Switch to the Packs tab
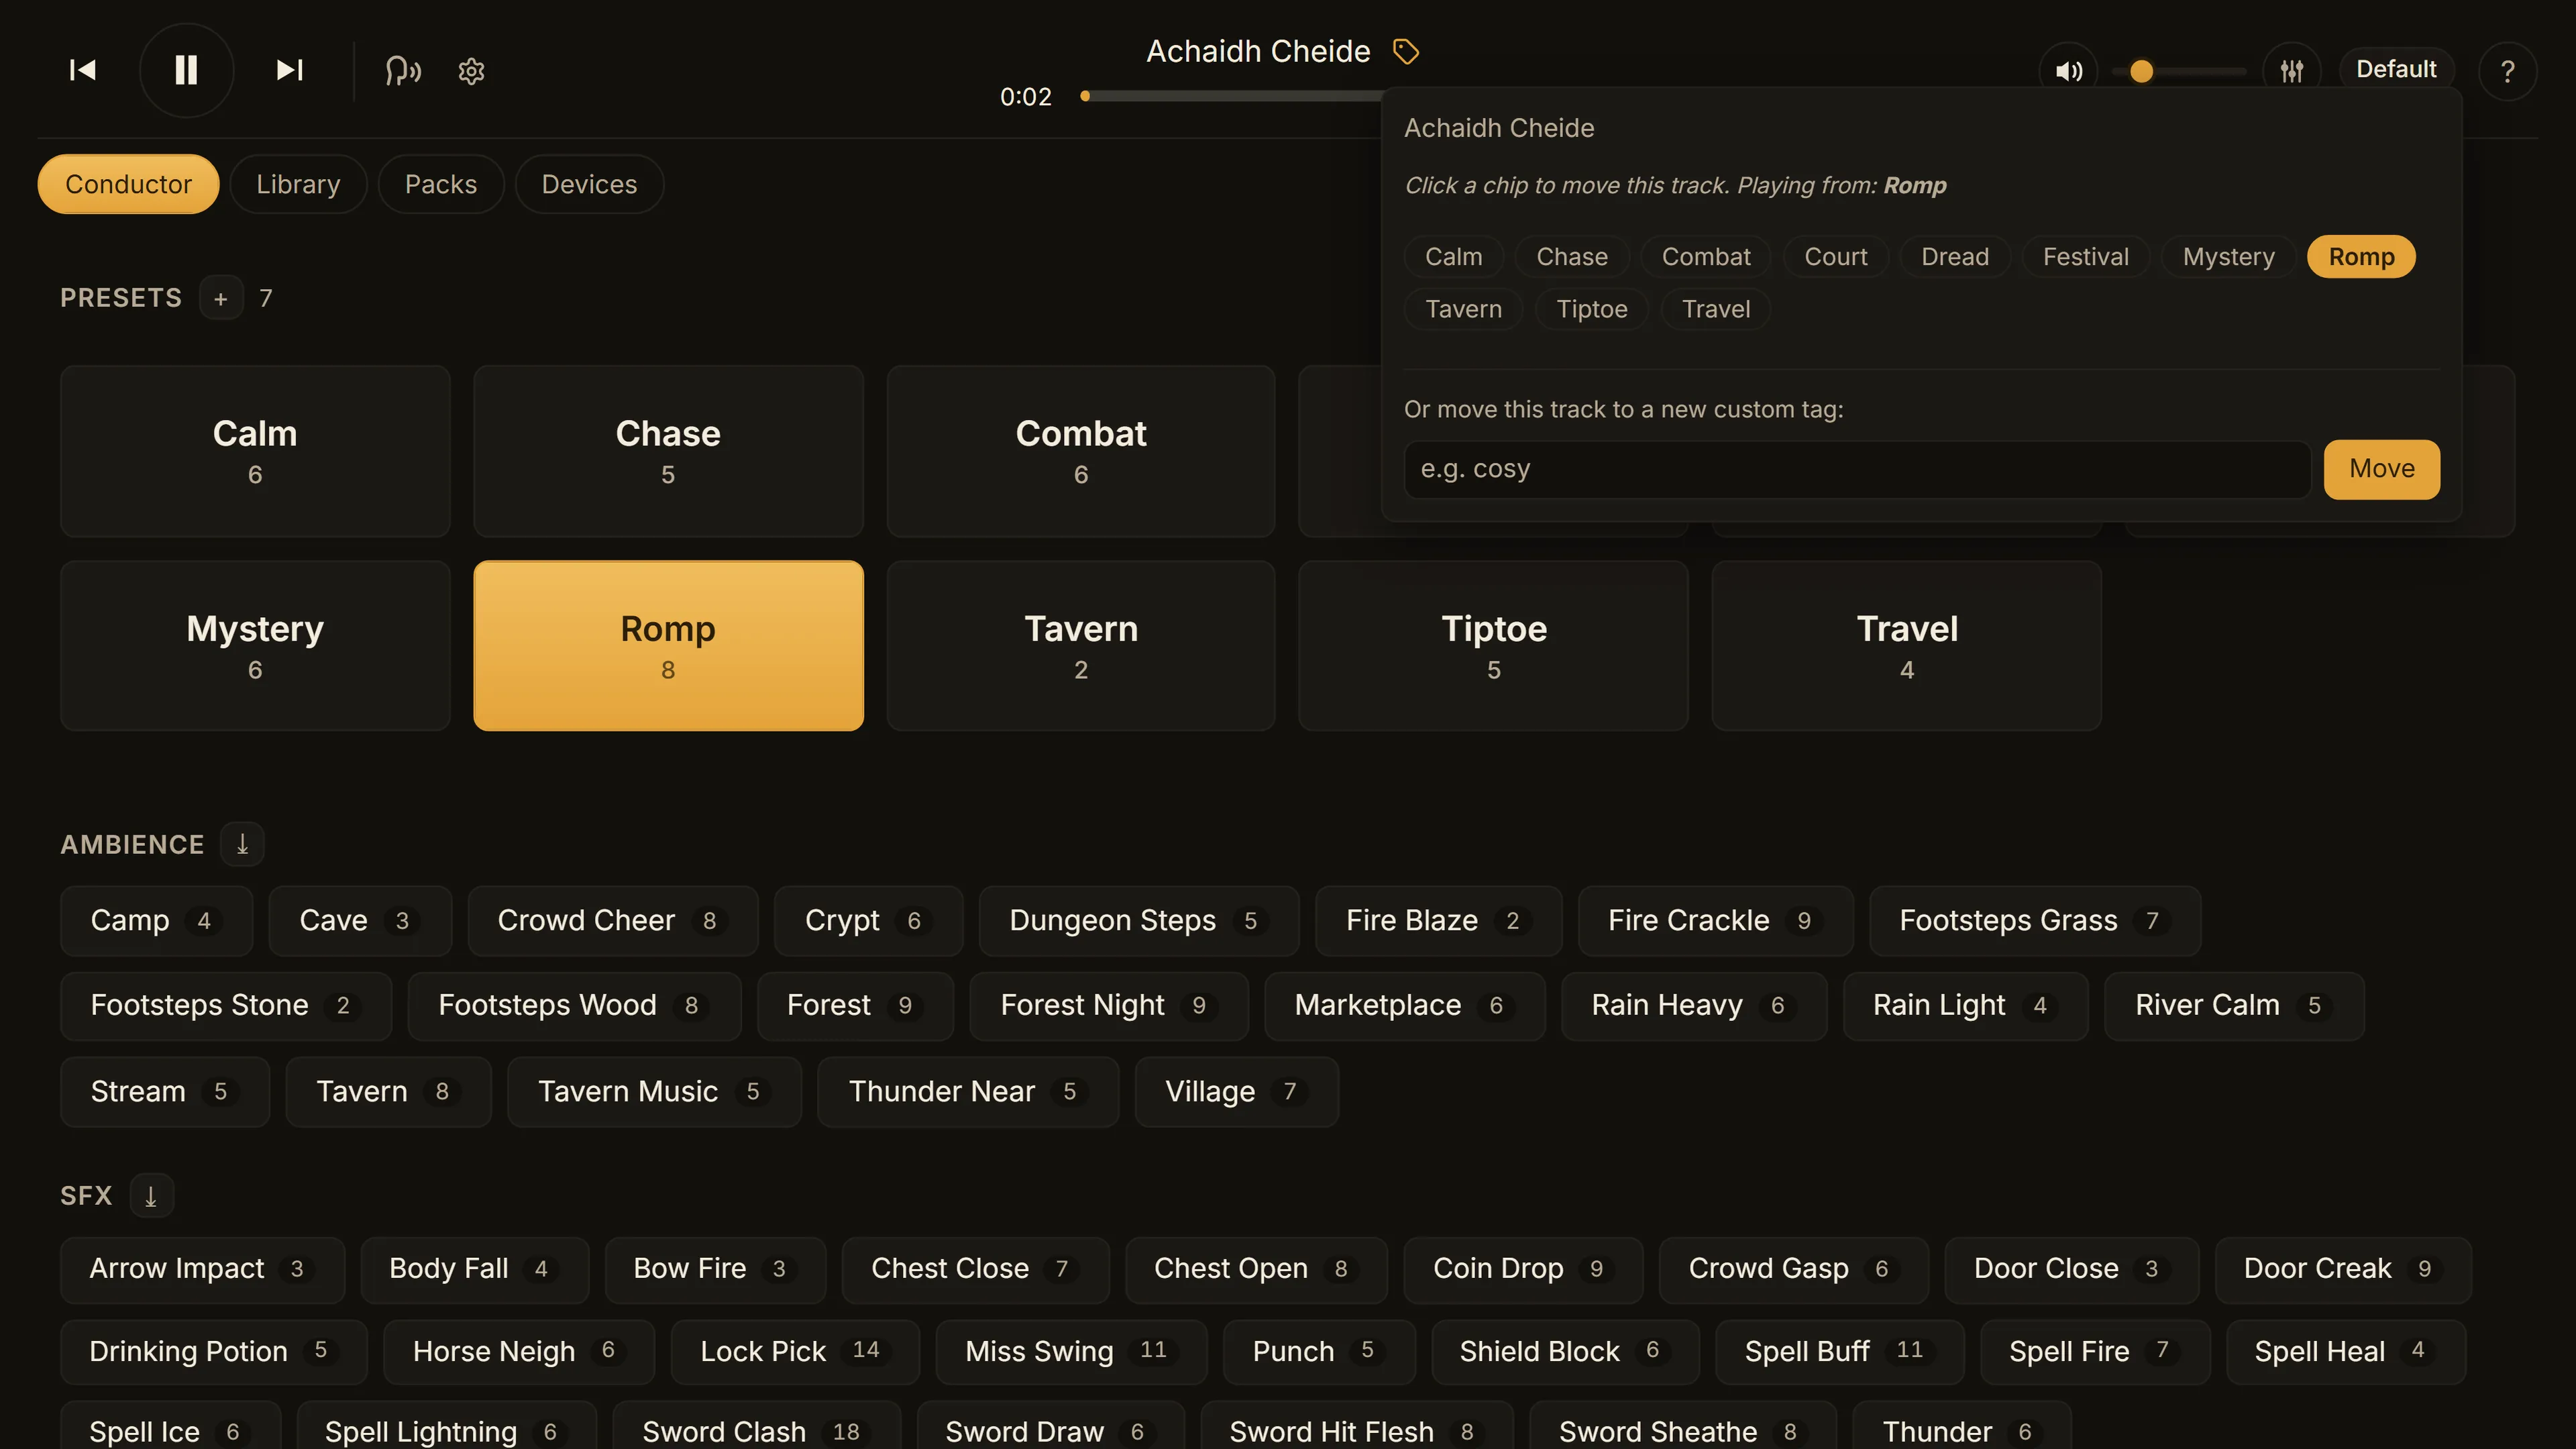2576x1449 pixels. pos(440,184)
